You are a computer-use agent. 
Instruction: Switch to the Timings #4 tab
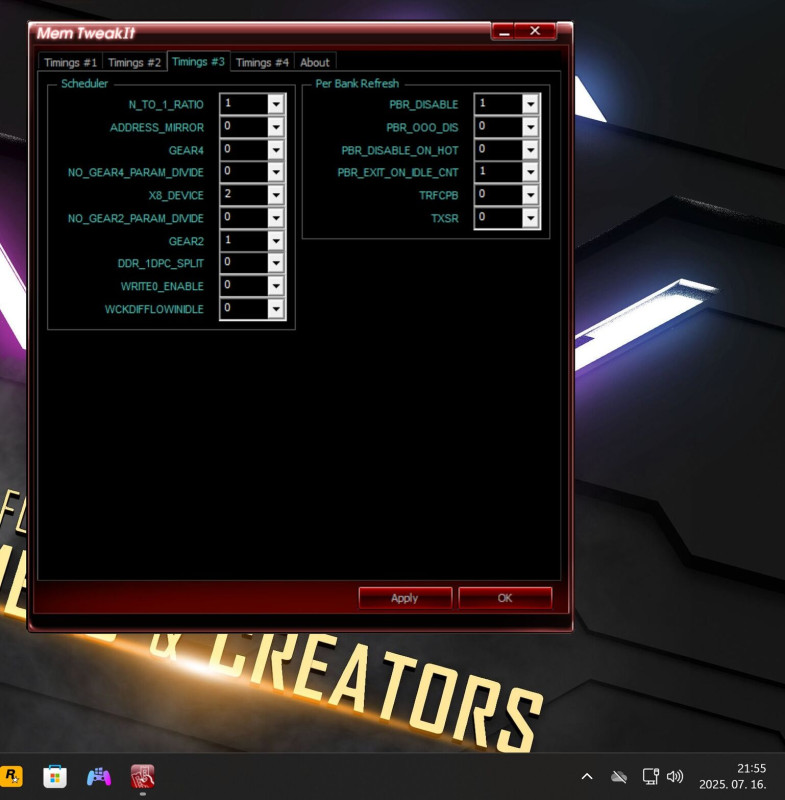(262, 63)
